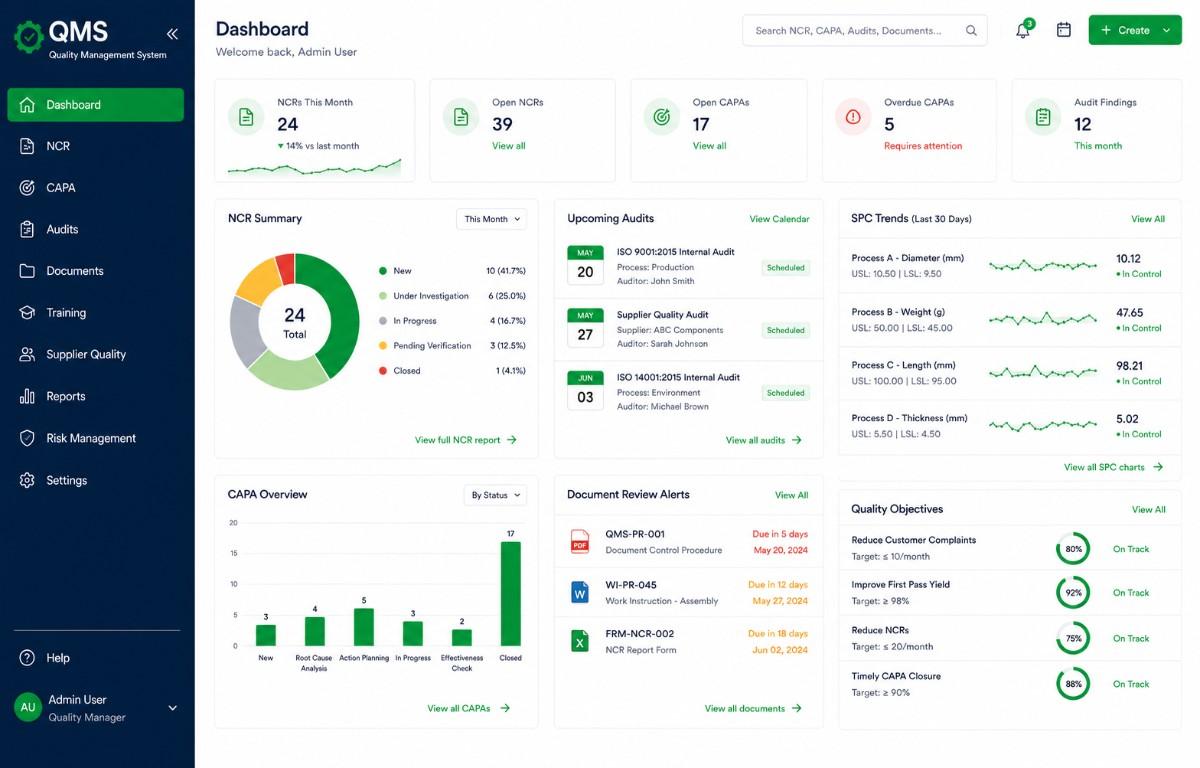Click Scheduled badge for Supplier Quality Audit

tap(786, 330)
